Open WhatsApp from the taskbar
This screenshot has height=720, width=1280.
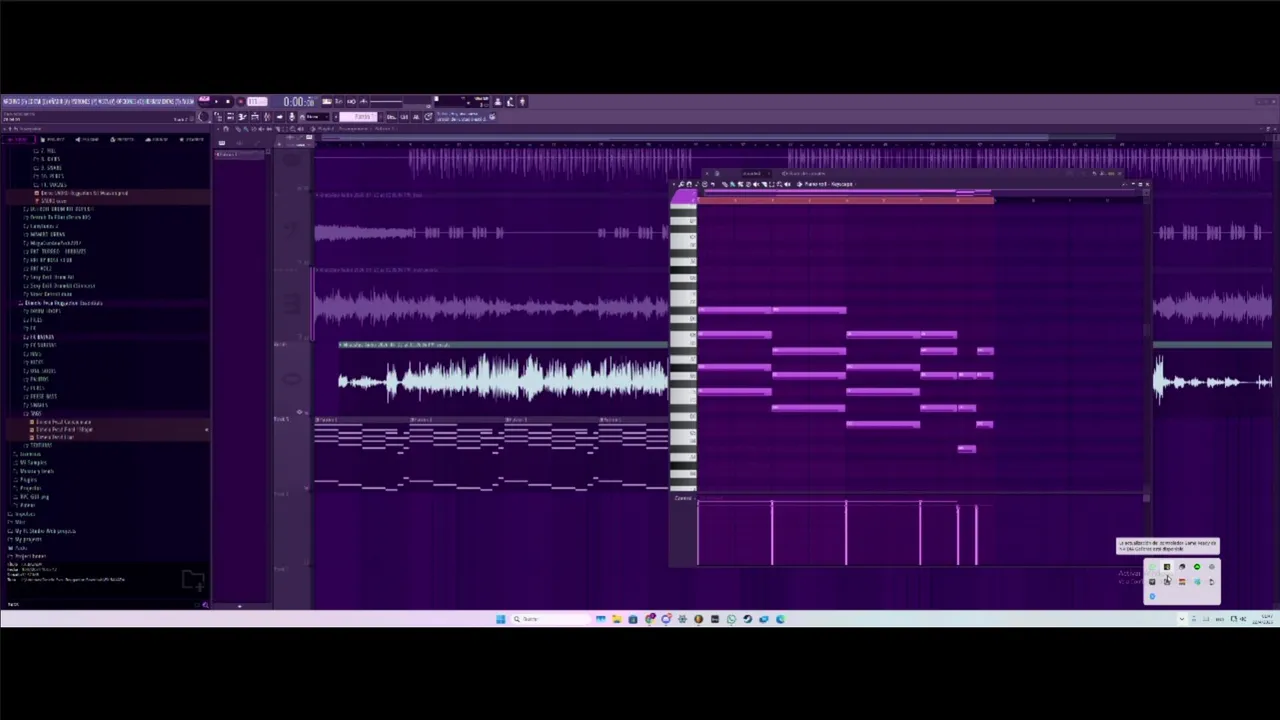point(731,619)
